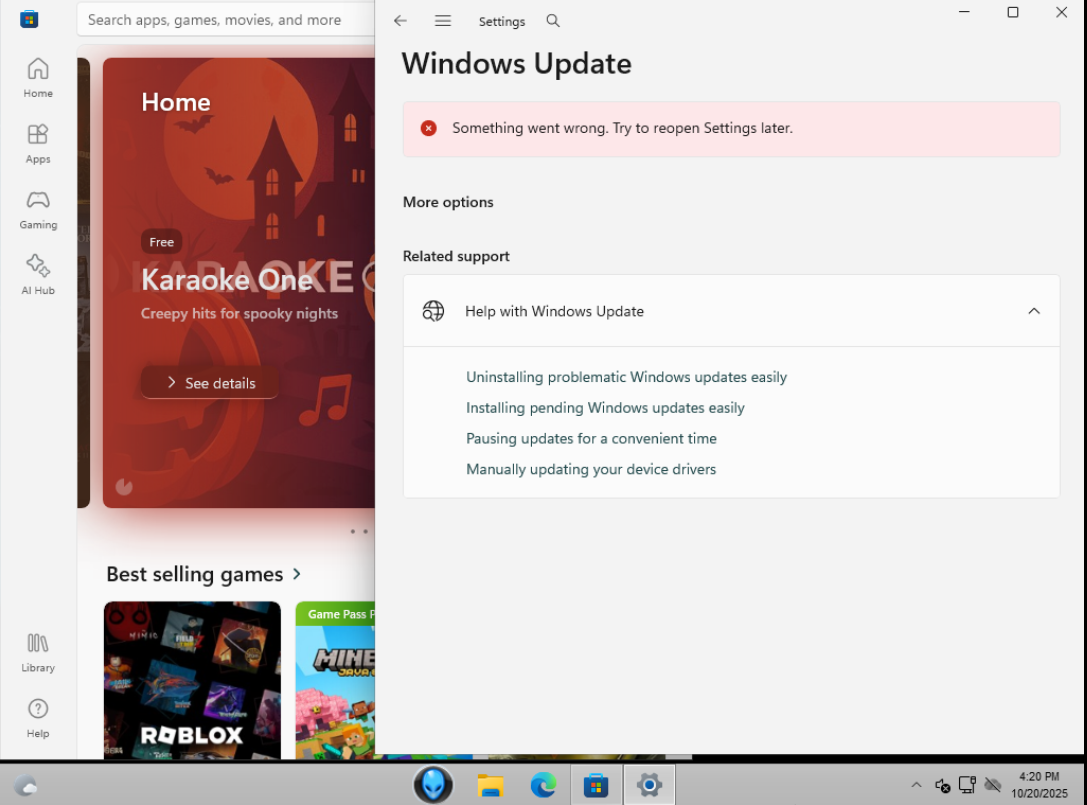Click the Related support heading

click(456, 257)
